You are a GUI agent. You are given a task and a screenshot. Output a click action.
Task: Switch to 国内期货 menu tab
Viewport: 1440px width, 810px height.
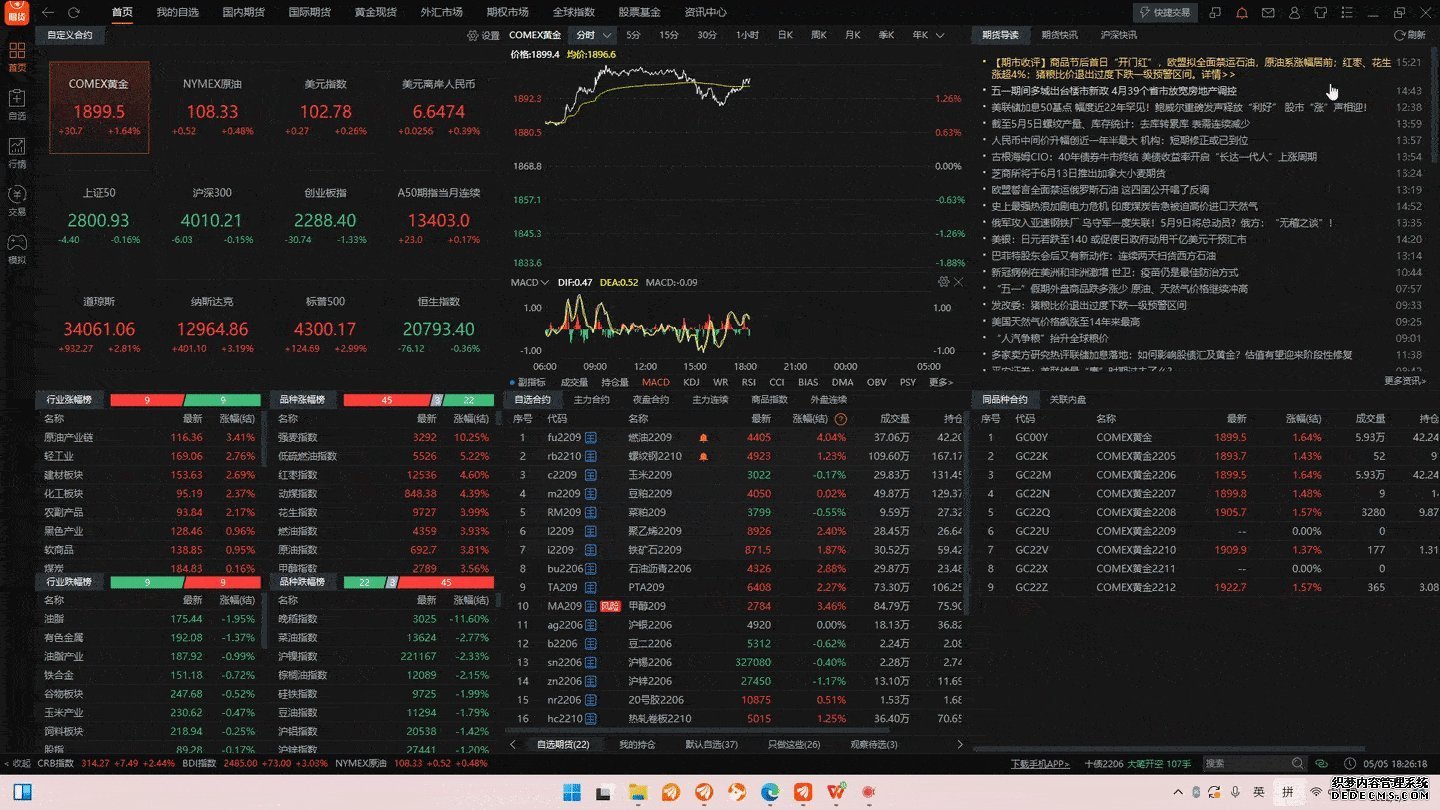[x=243, y=12]
